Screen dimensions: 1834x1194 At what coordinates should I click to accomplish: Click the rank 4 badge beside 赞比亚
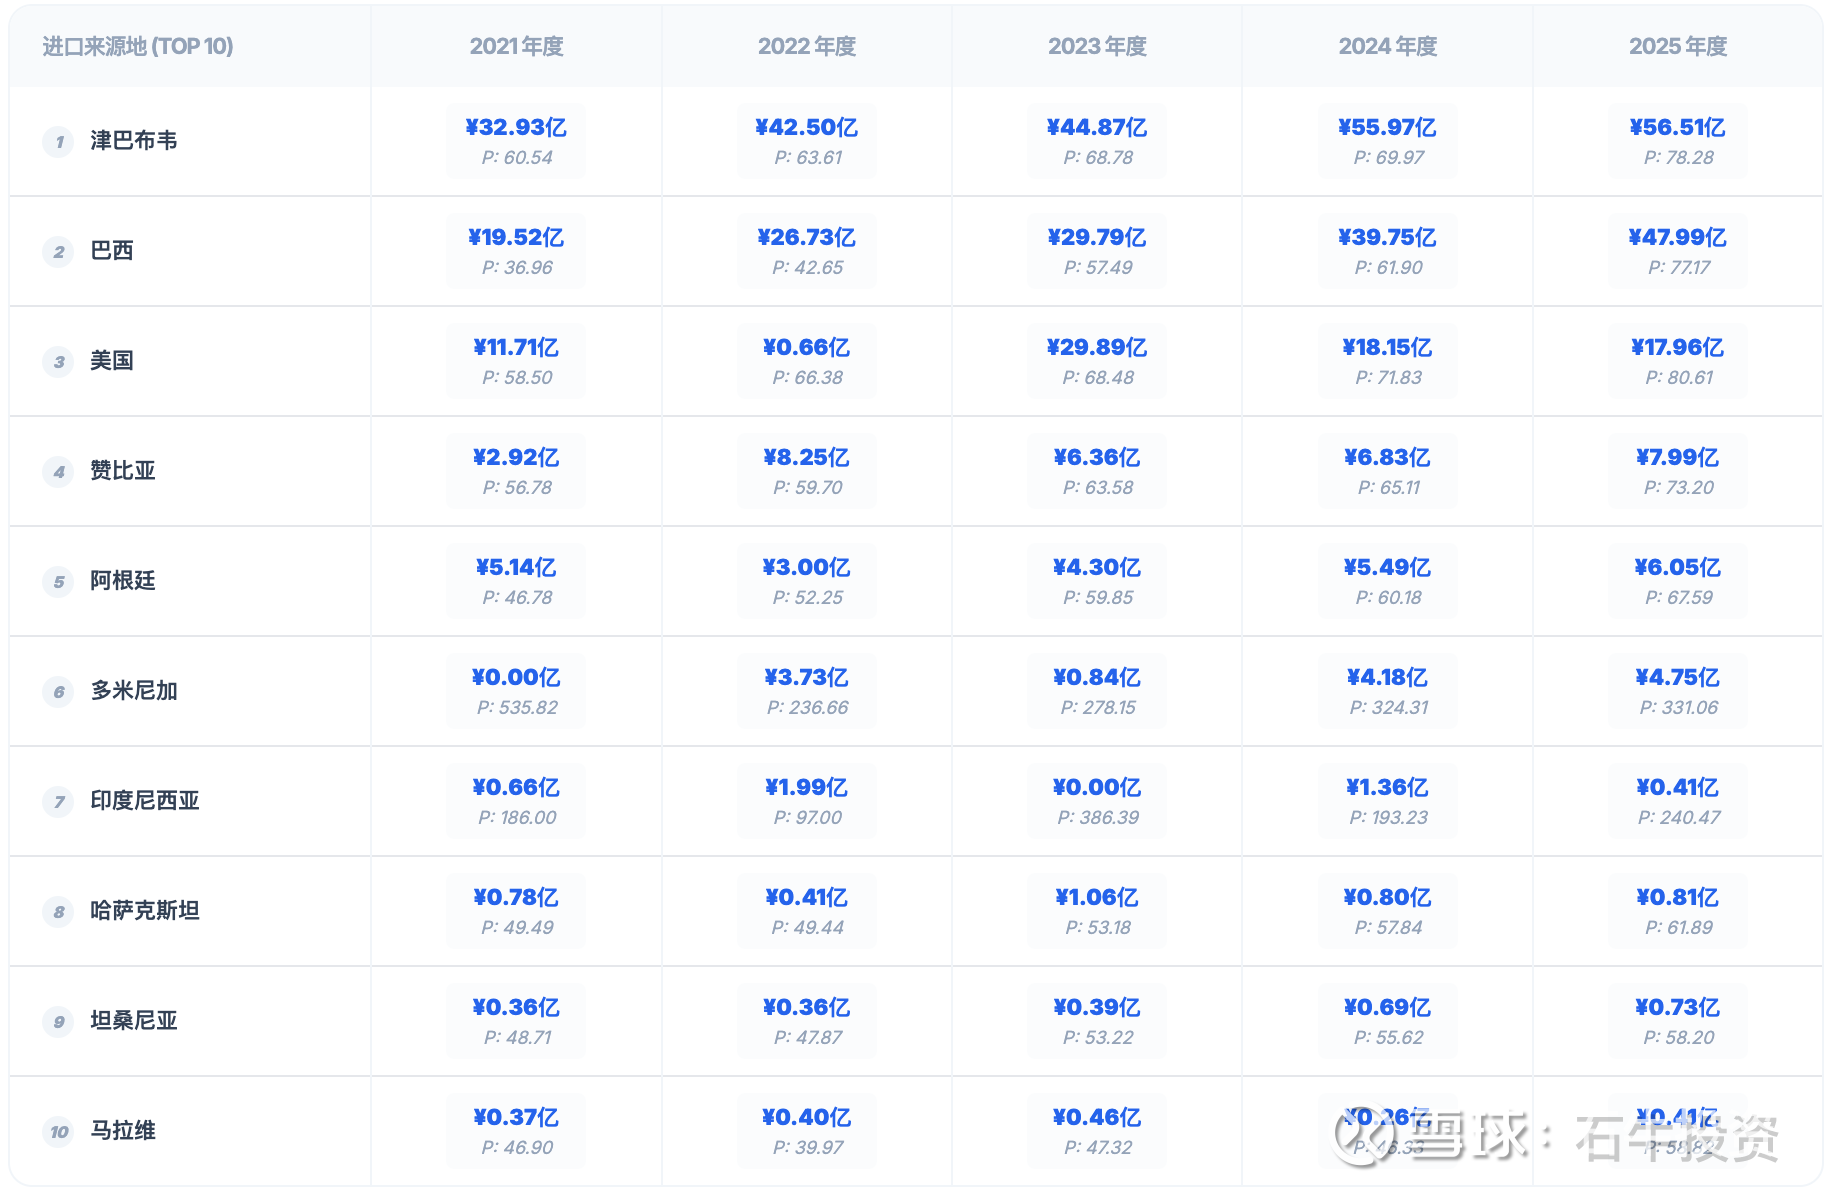(x=59, y=472)
